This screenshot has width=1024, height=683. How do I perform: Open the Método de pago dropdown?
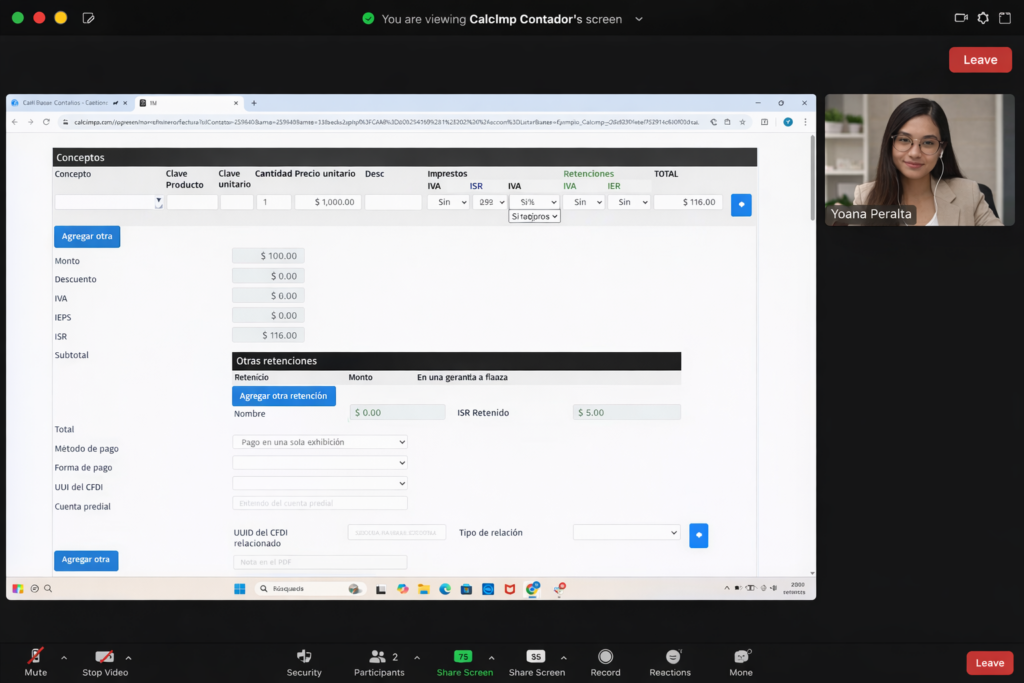pyautogui.click(x=319, y=442)
